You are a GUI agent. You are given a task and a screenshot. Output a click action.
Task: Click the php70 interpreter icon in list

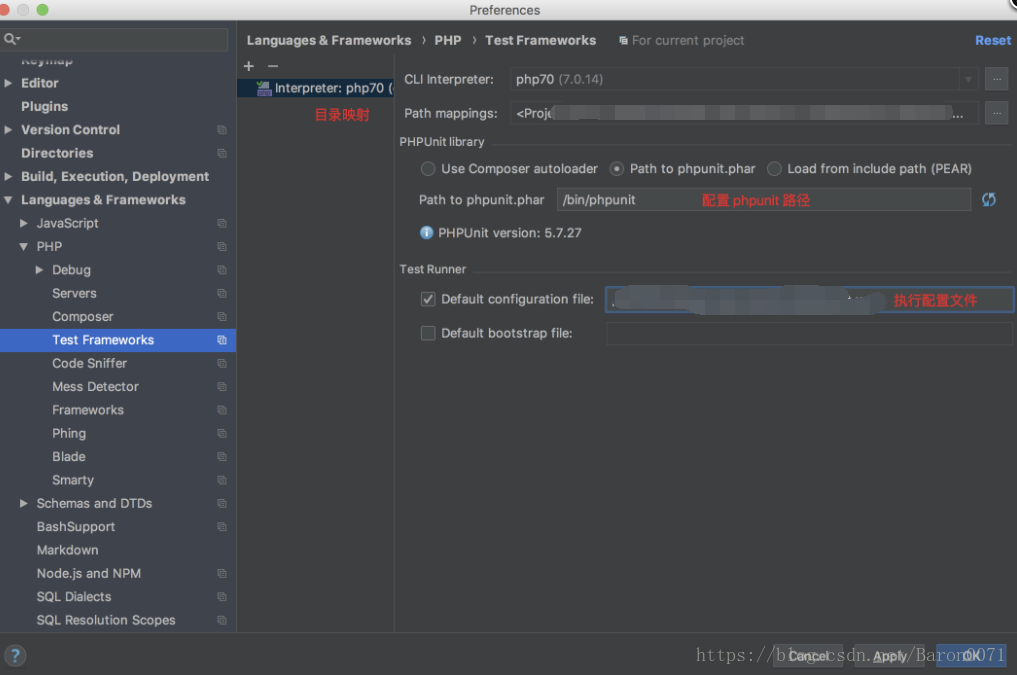pyautogui.click(x=263, y=87)
